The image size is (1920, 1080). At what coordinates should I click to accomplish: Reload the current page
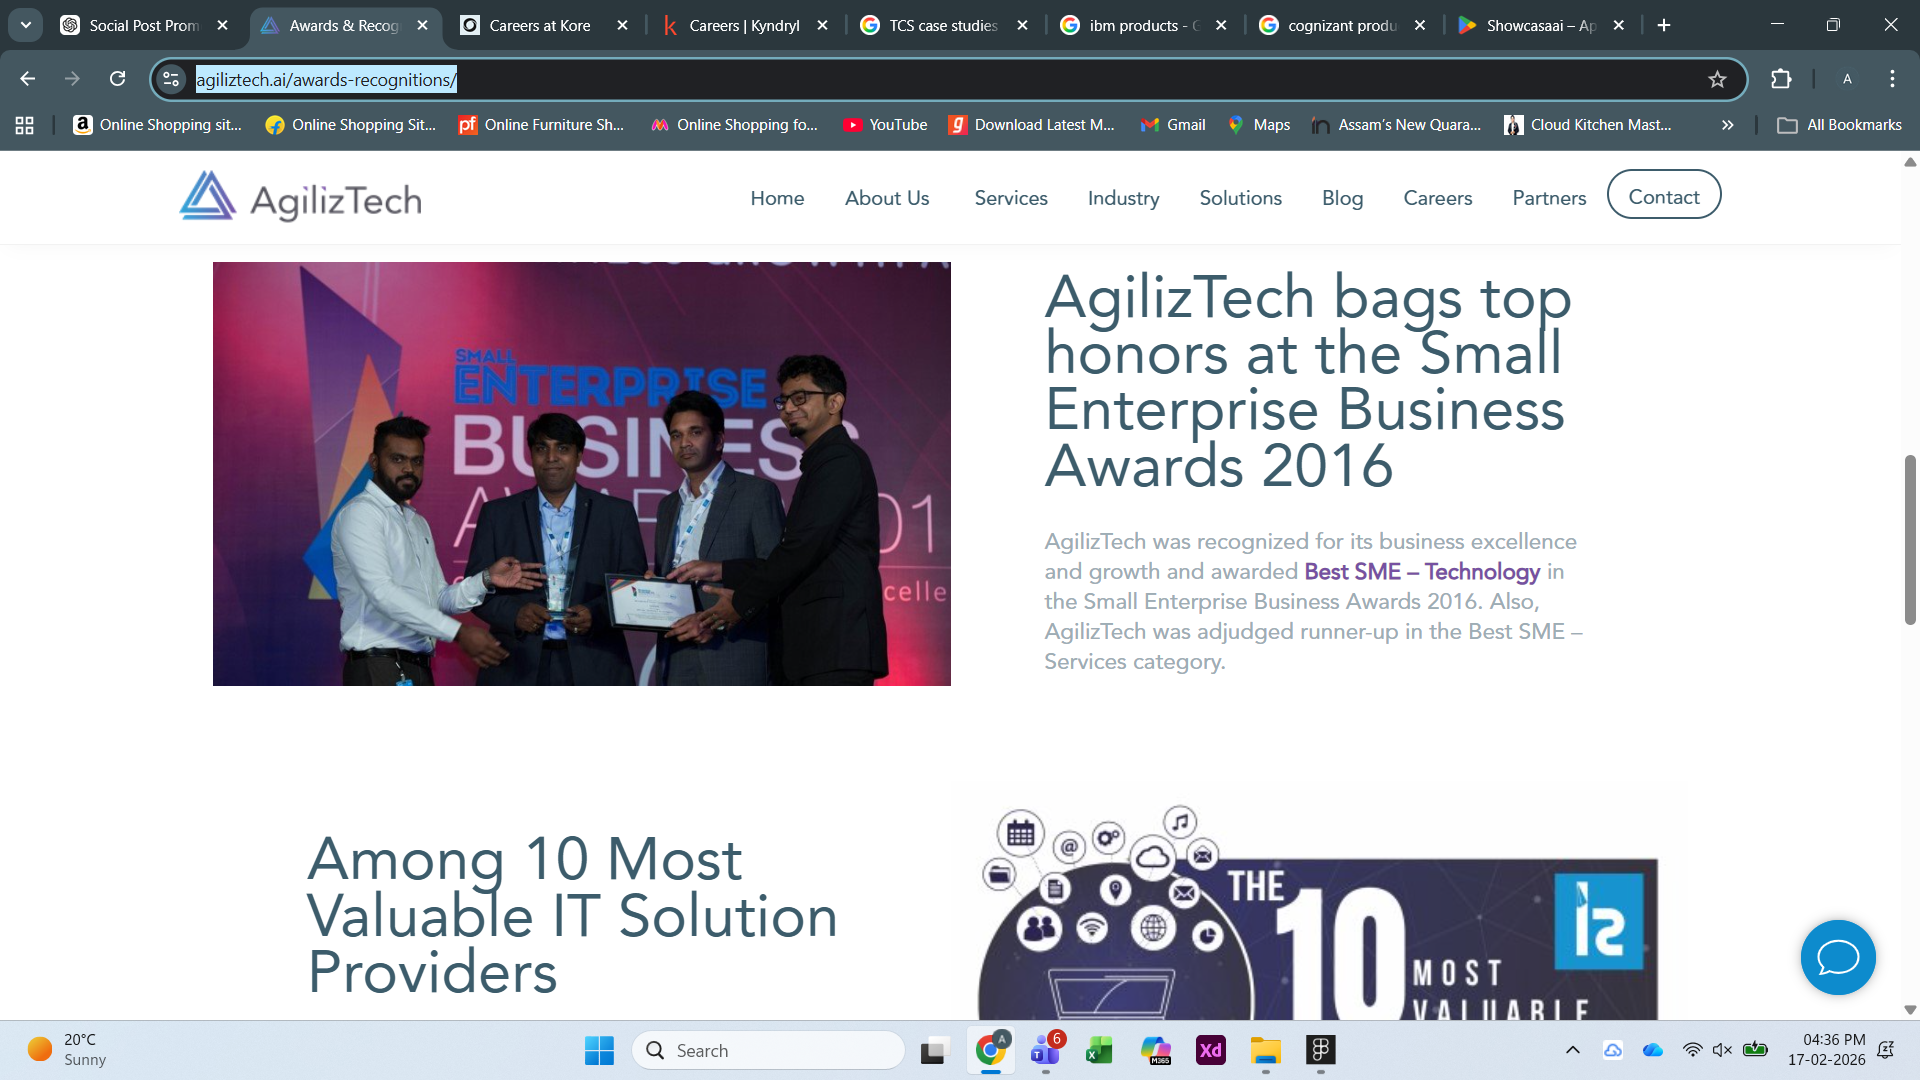pos(119,78)
